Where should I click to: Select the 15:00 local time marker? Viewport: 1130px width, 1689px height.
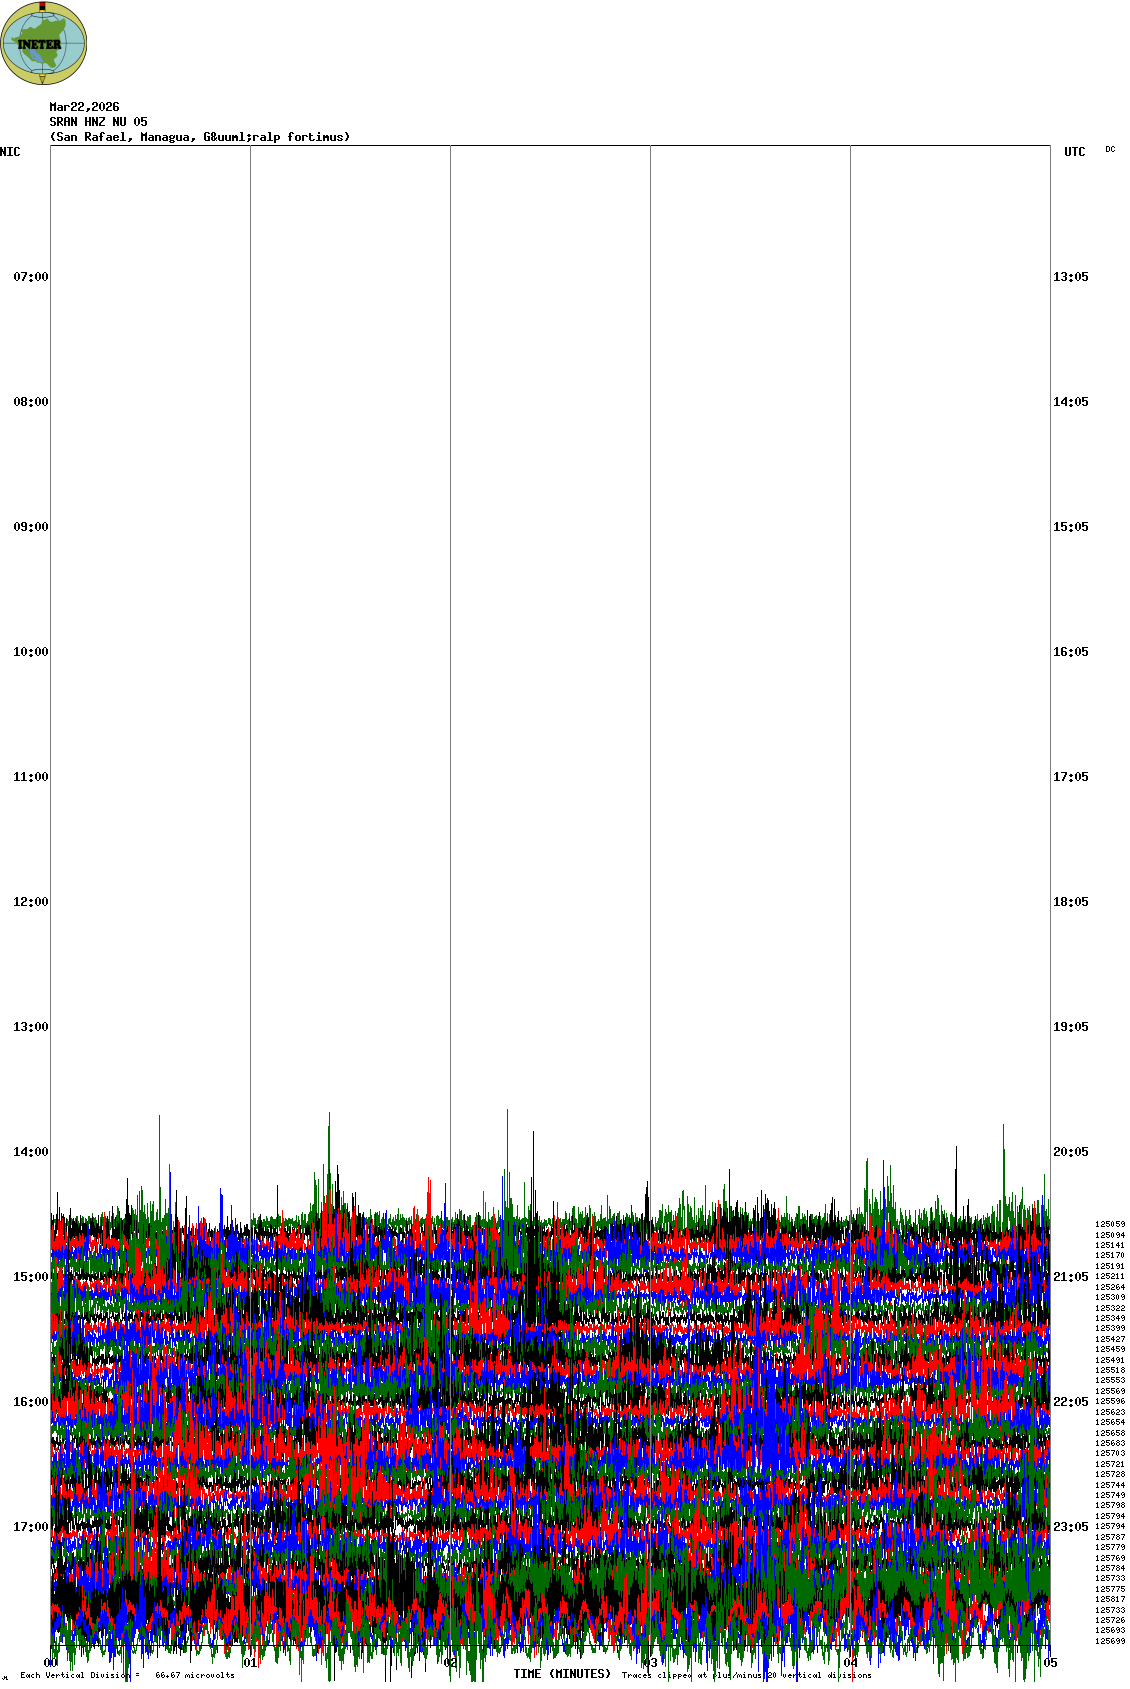click(x=30, y=1277)
